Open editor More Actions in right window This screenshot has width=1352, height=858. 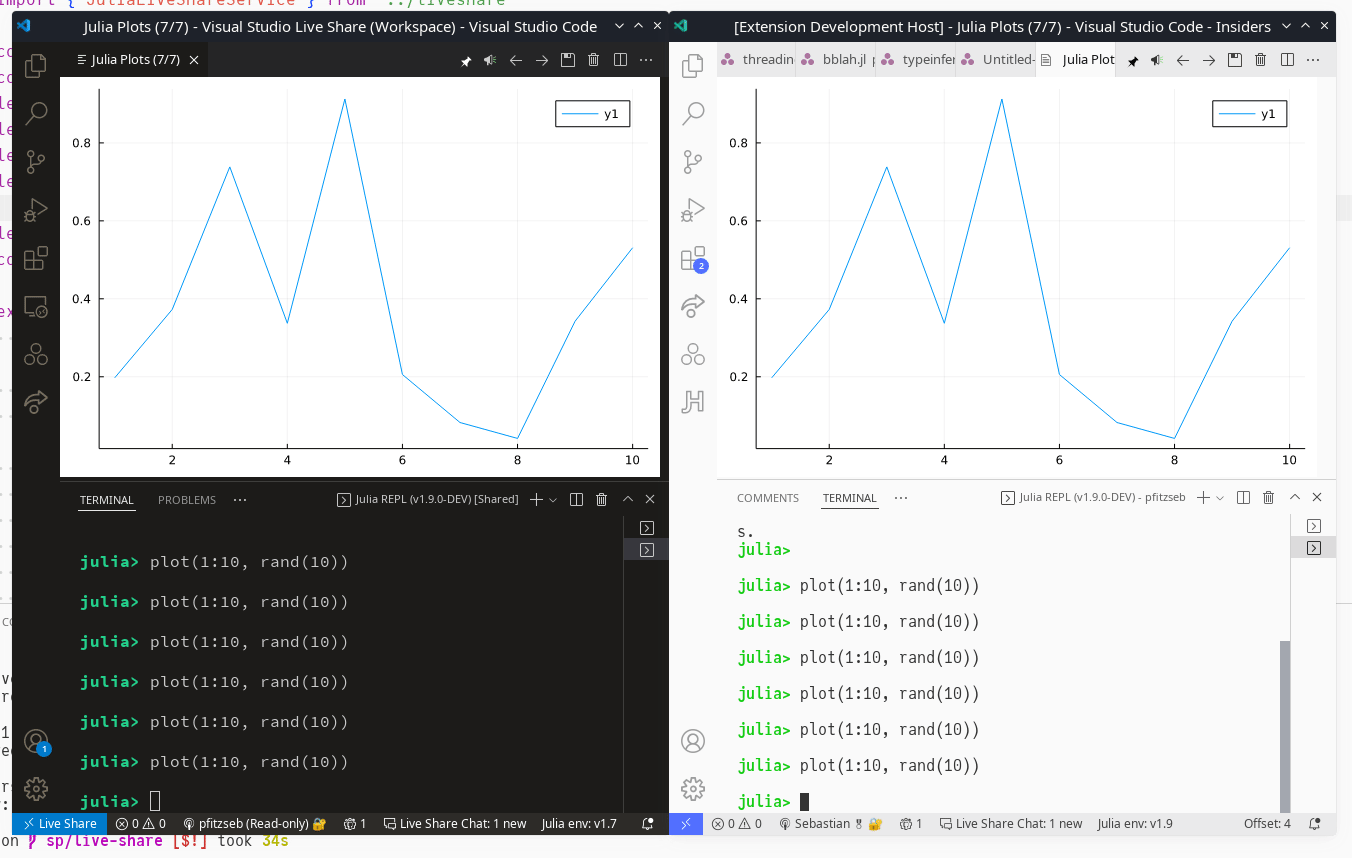(x=1313, y=61)
